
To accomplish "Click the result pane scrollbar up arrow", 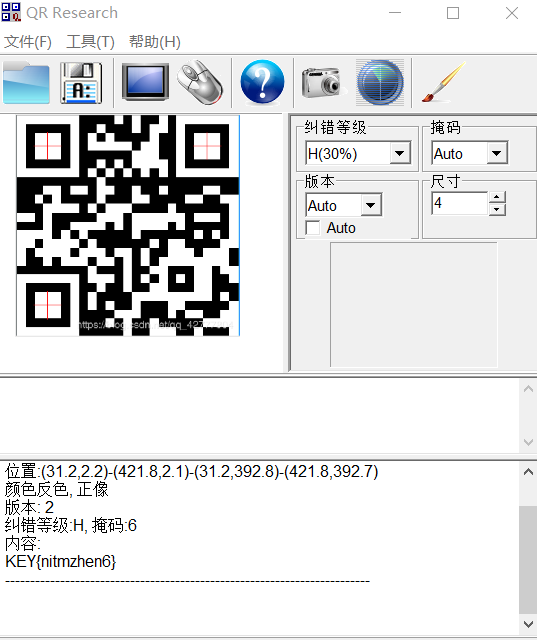I will pos(528,473).
